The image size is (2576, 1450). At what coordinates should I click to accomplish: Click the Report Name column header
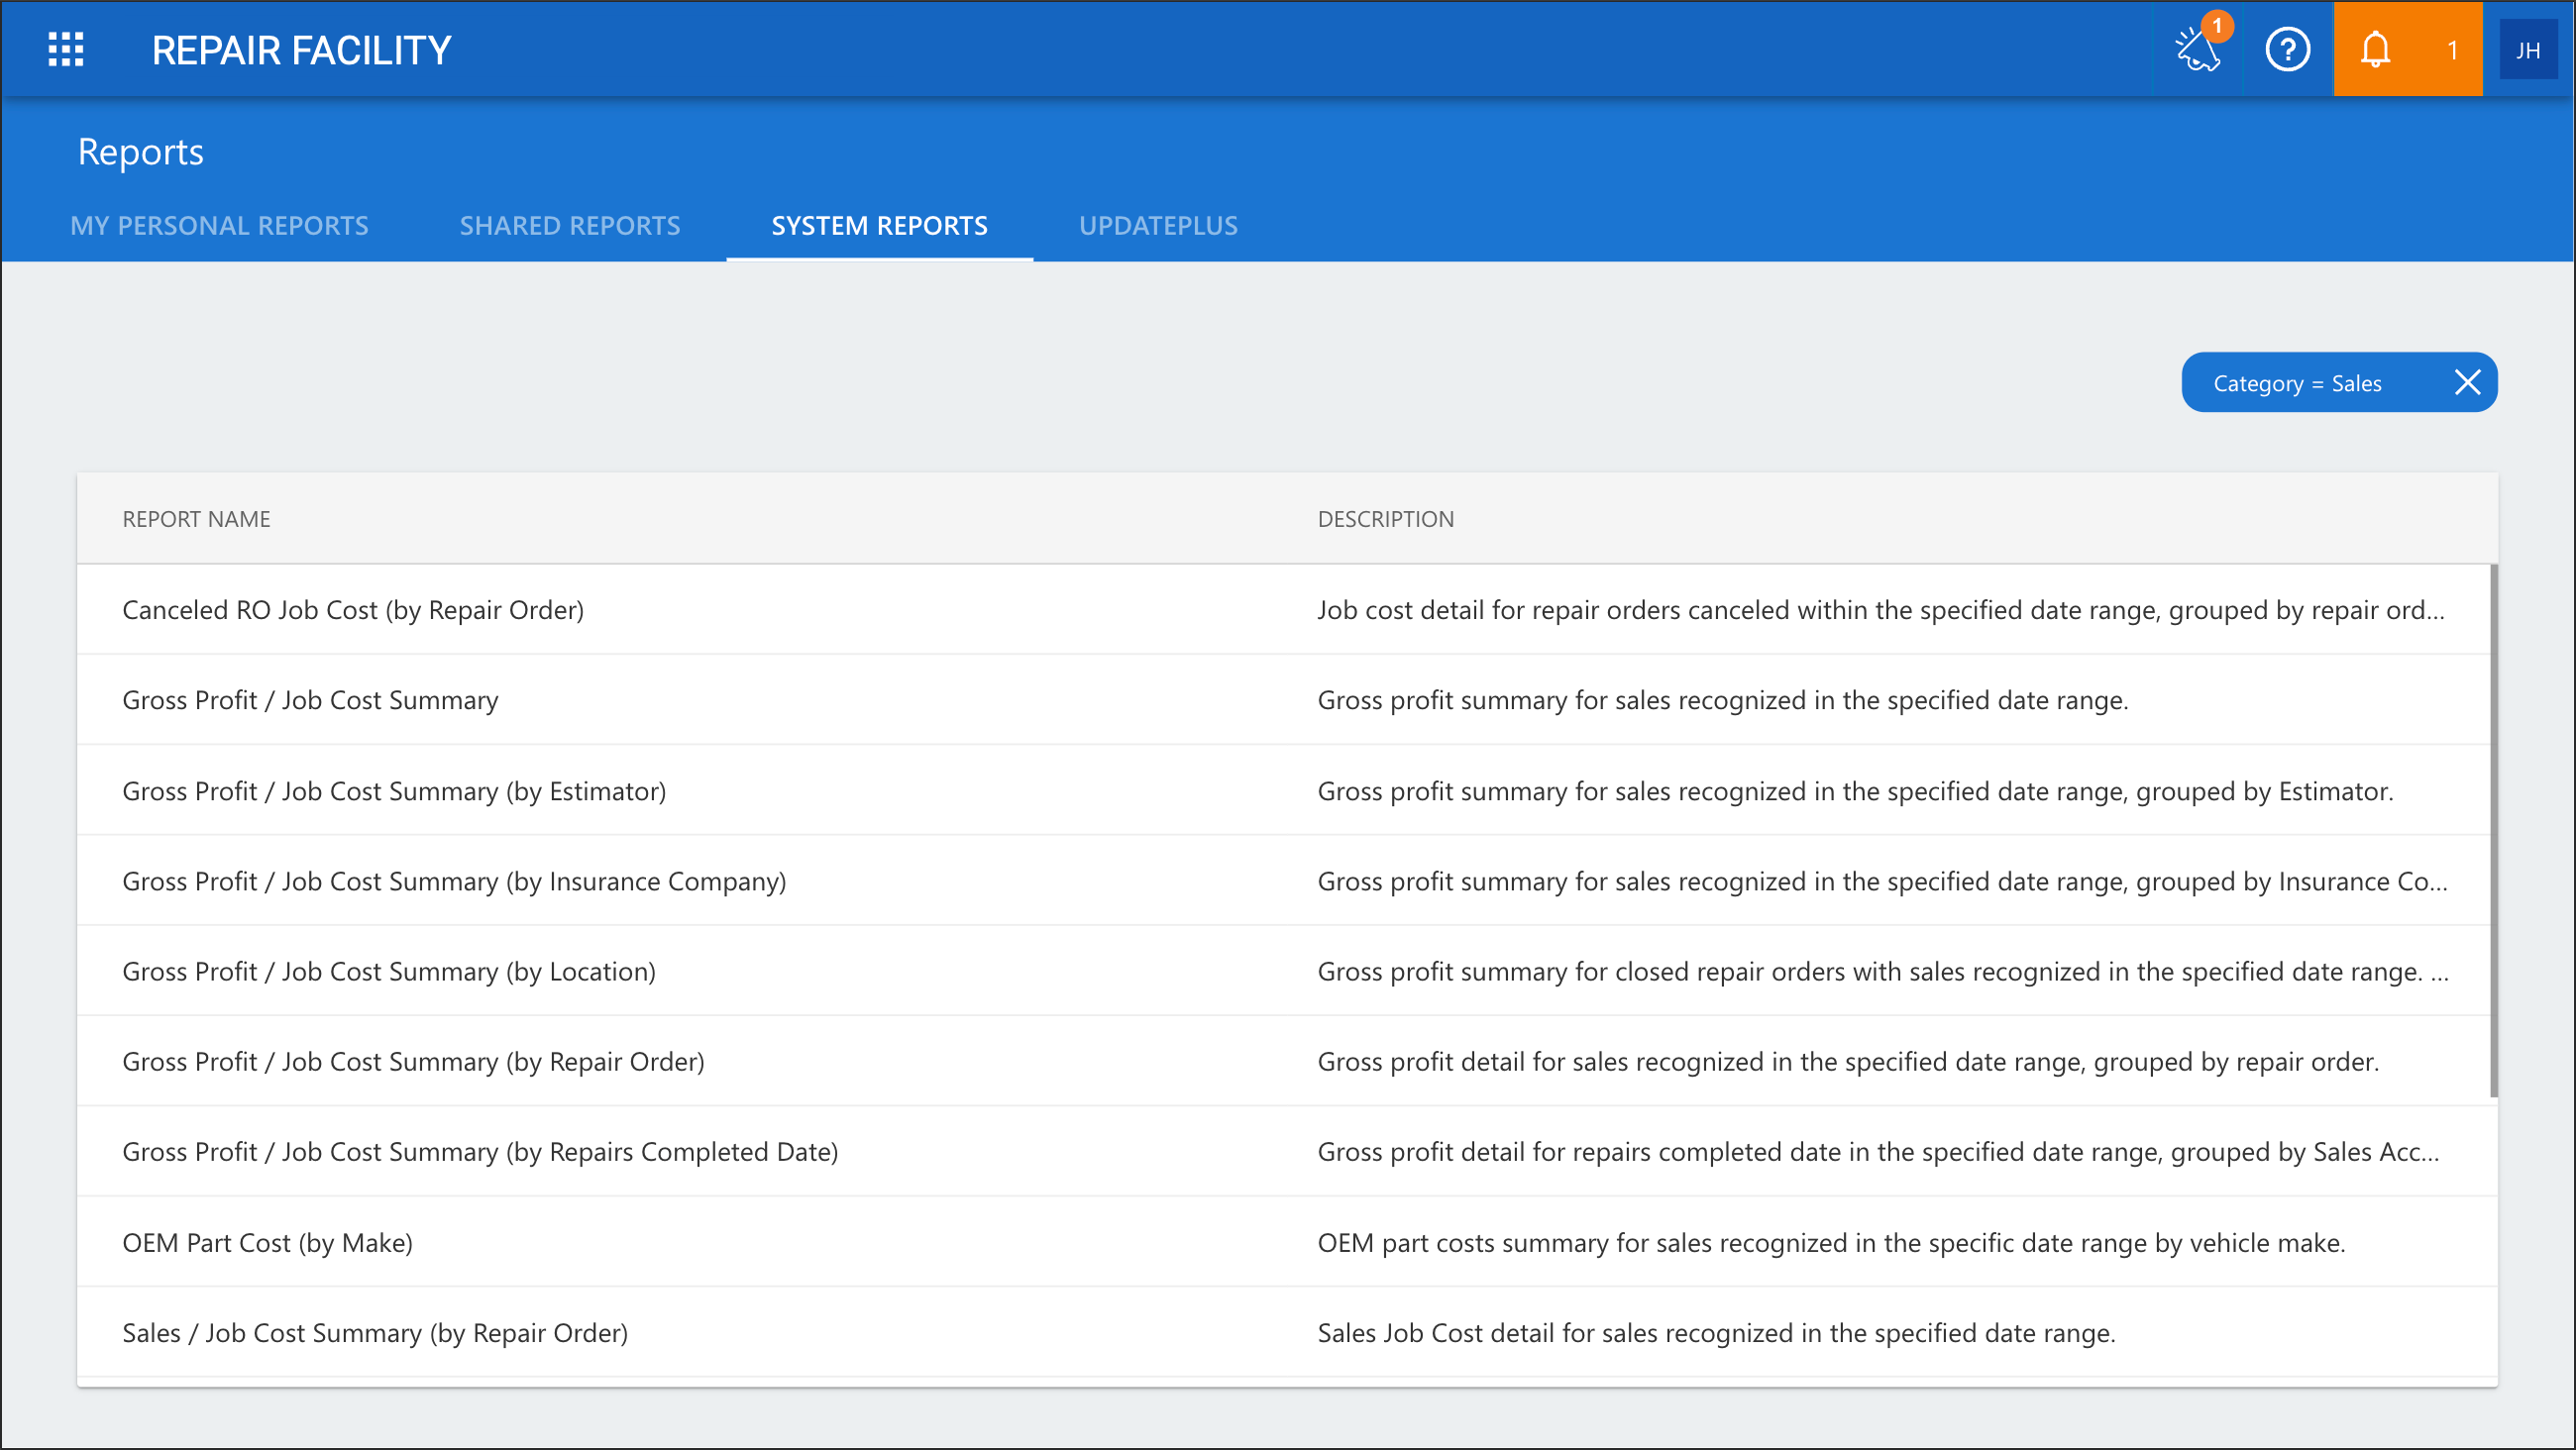point(196,518)
